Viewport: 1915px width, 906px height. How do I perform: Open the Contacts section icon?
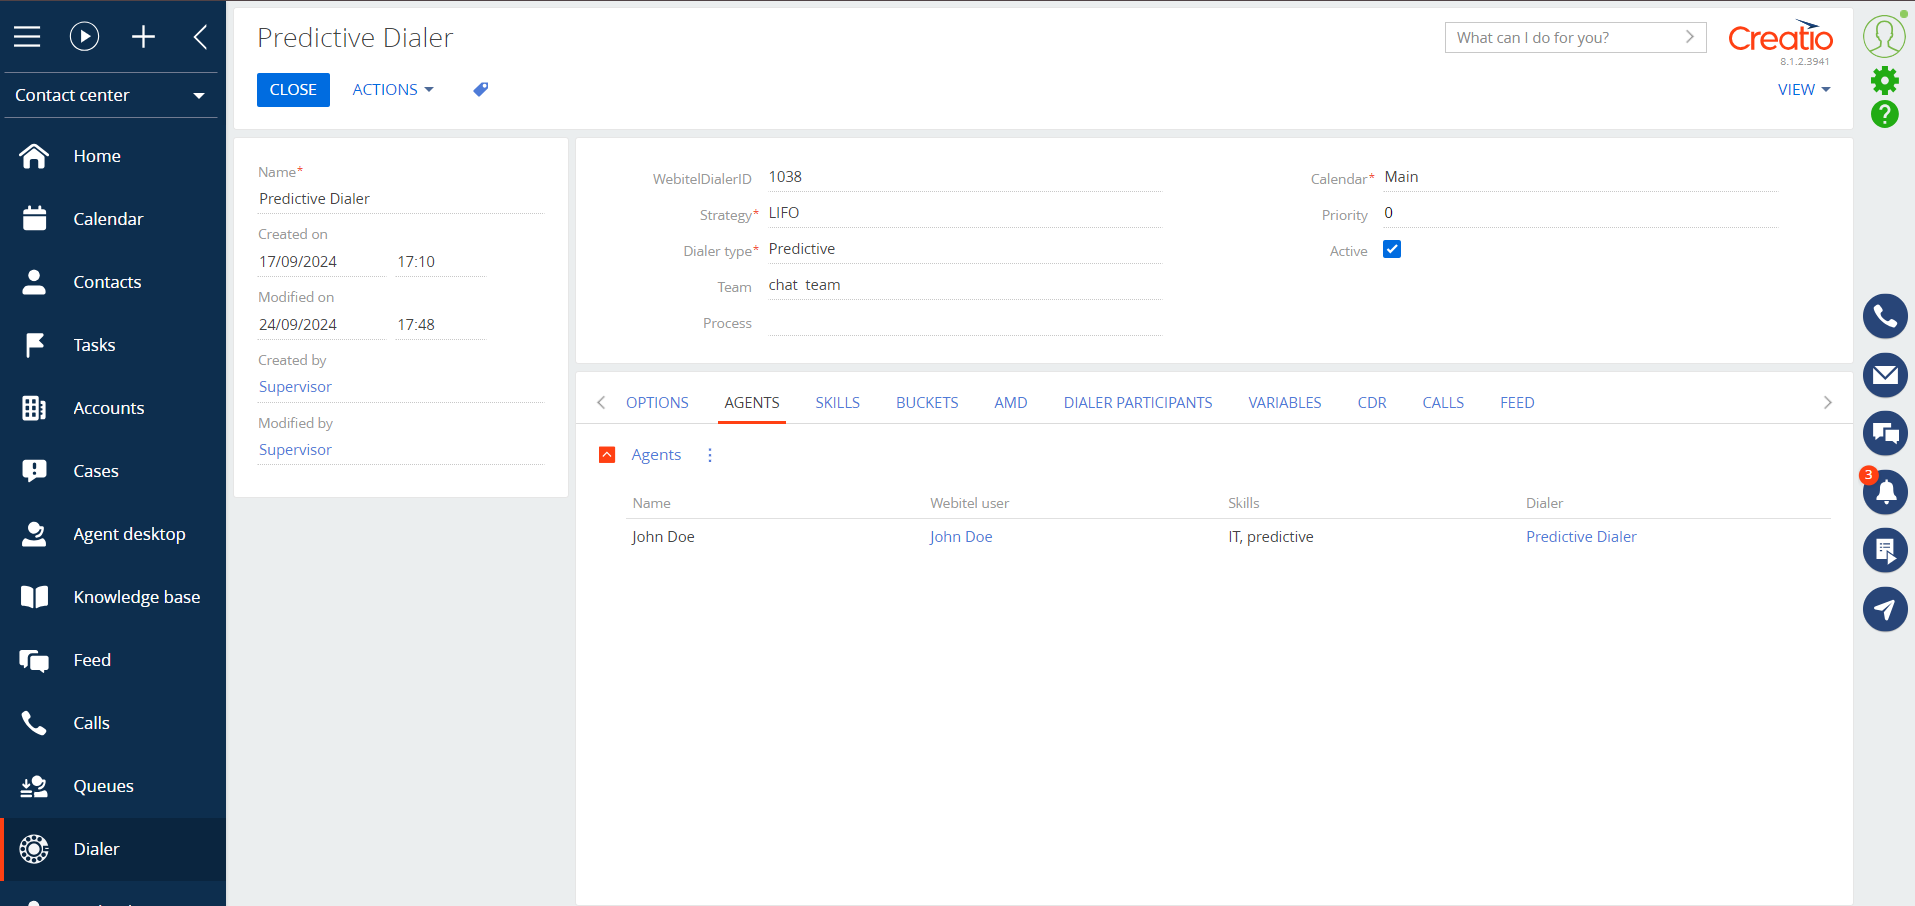tap(34, 282)
